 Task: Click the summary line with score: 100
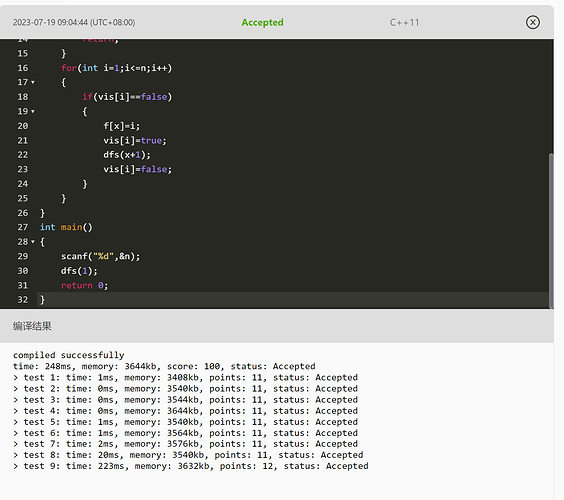point(164,366)
